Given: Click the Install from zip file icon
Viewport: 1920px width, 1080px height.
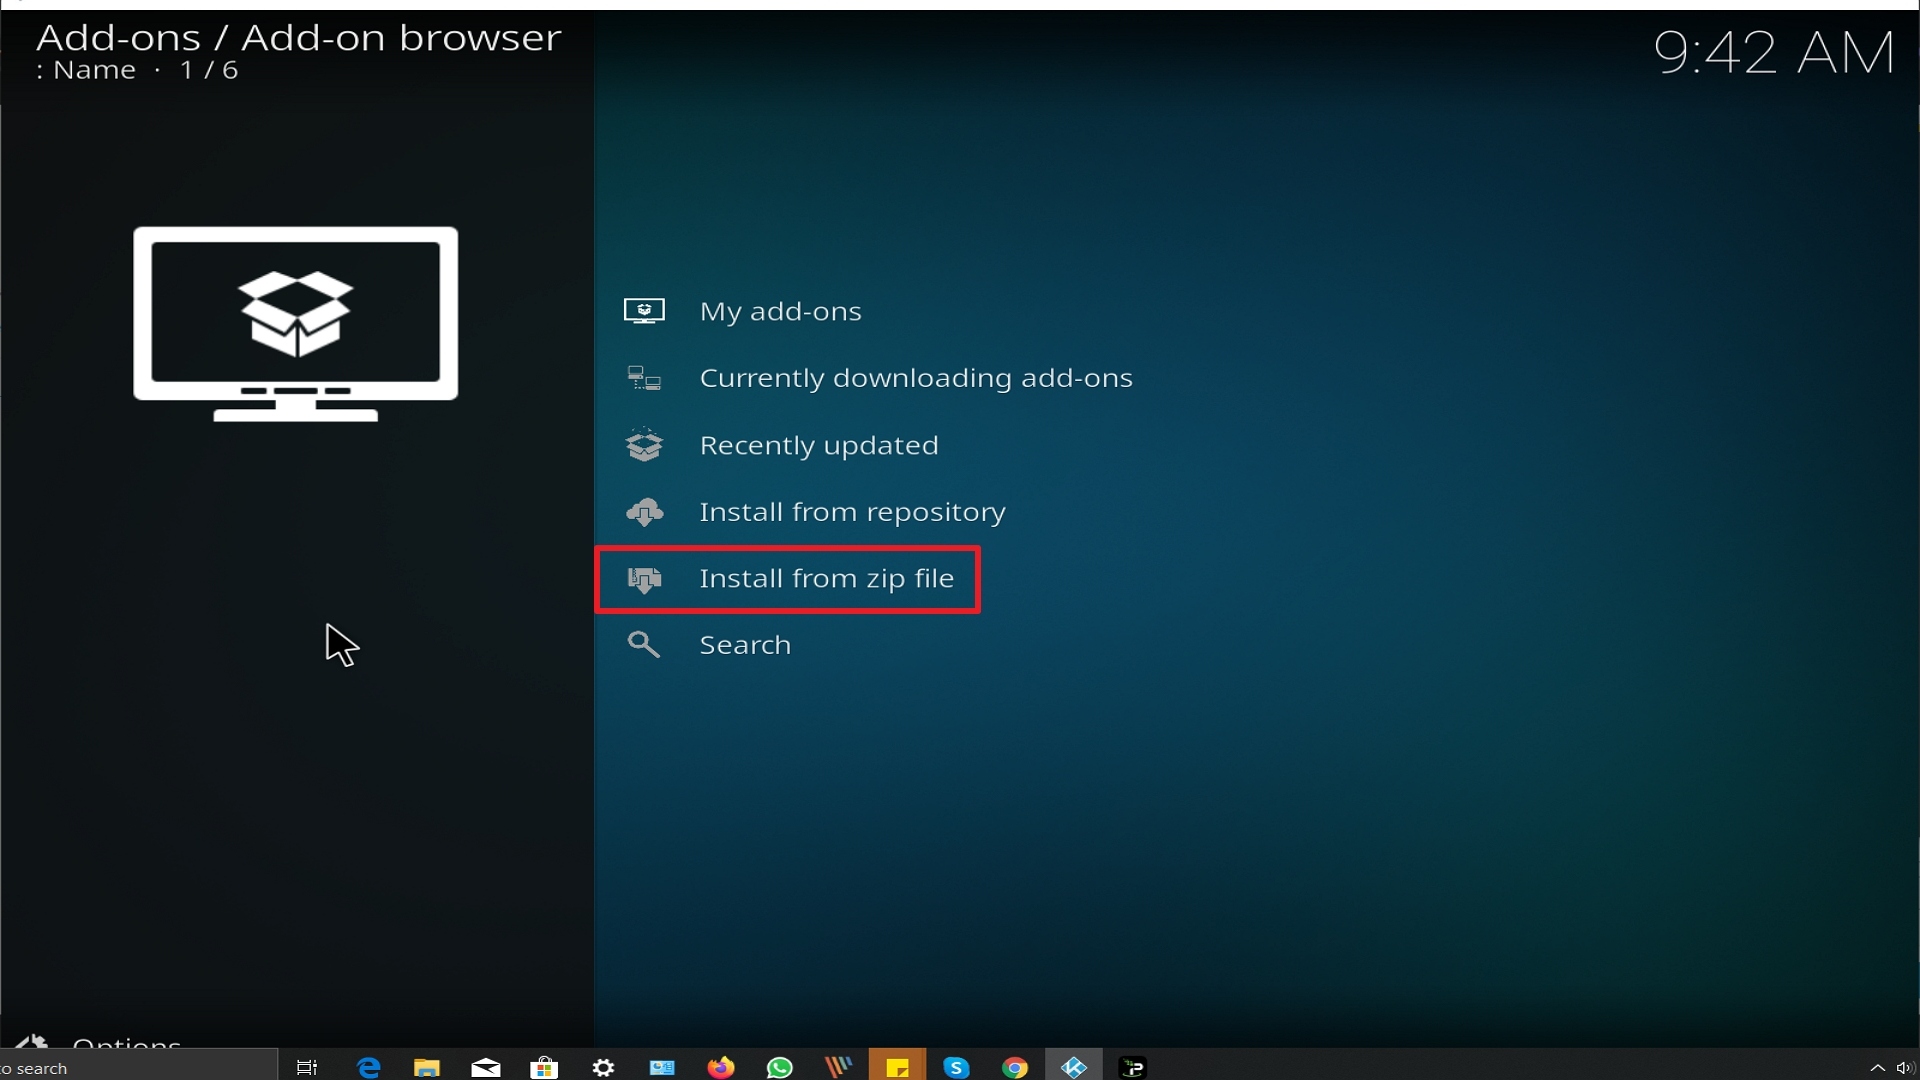Looking at the screenshot, I should tap(644, 579).
